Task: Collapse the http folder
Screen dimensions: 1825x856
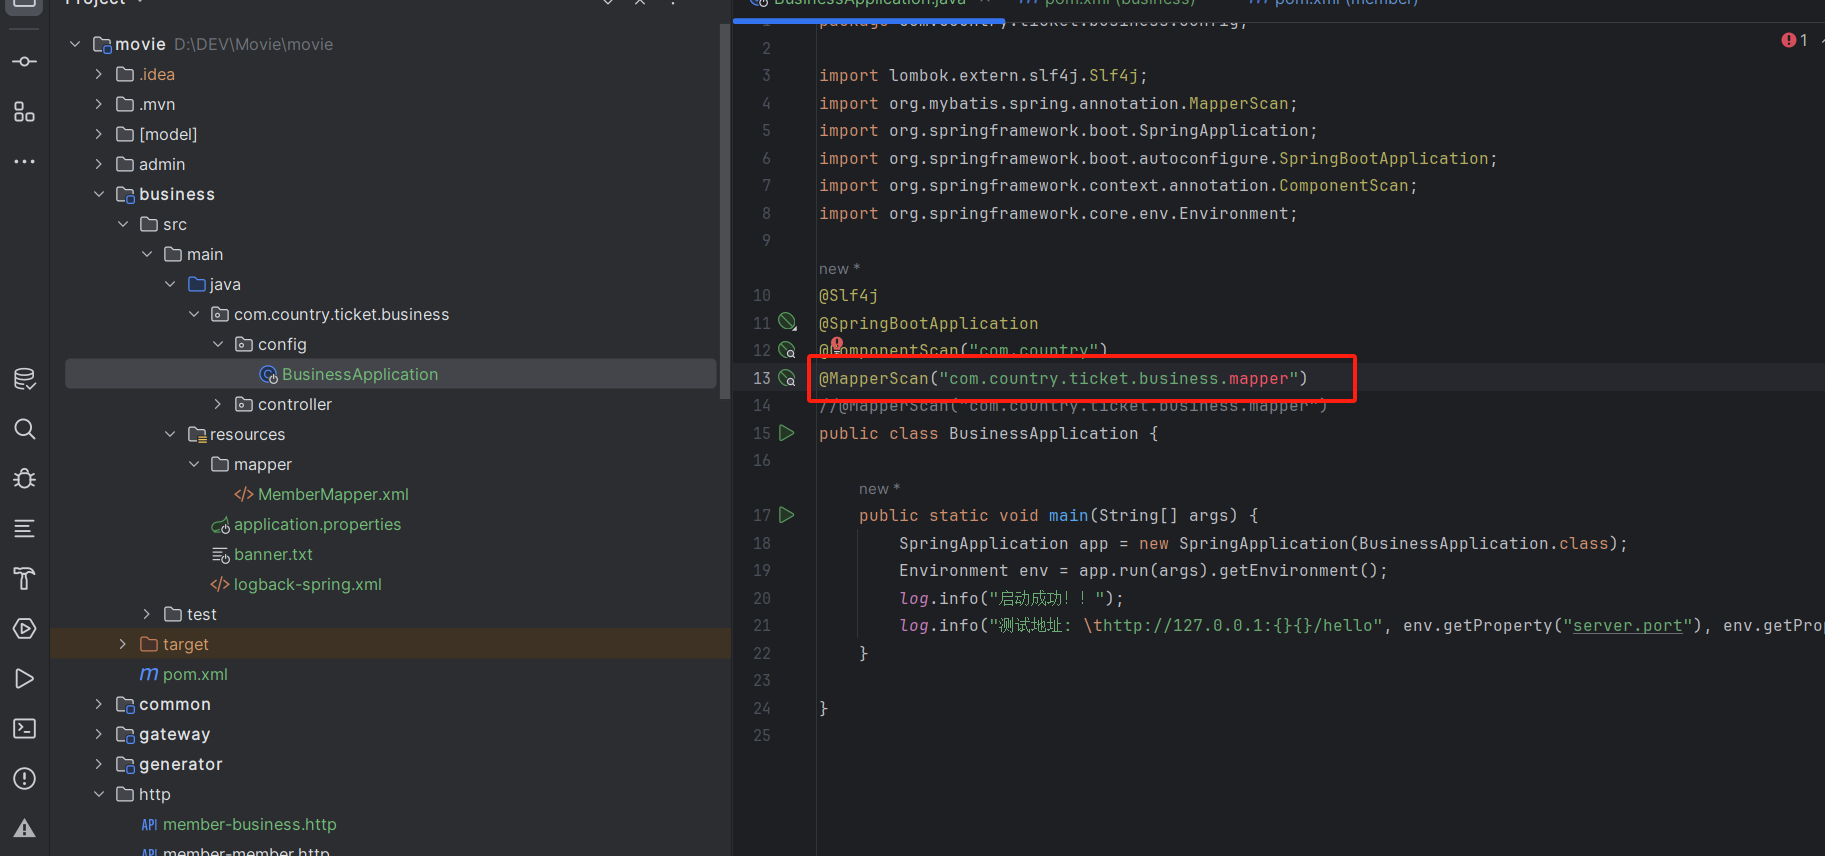Action: pos(99,794)
